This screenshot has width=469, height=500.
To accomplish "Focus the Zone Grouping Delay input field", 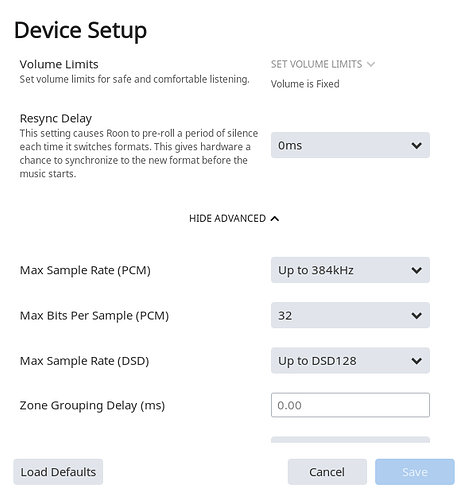I will pos(350,405).
